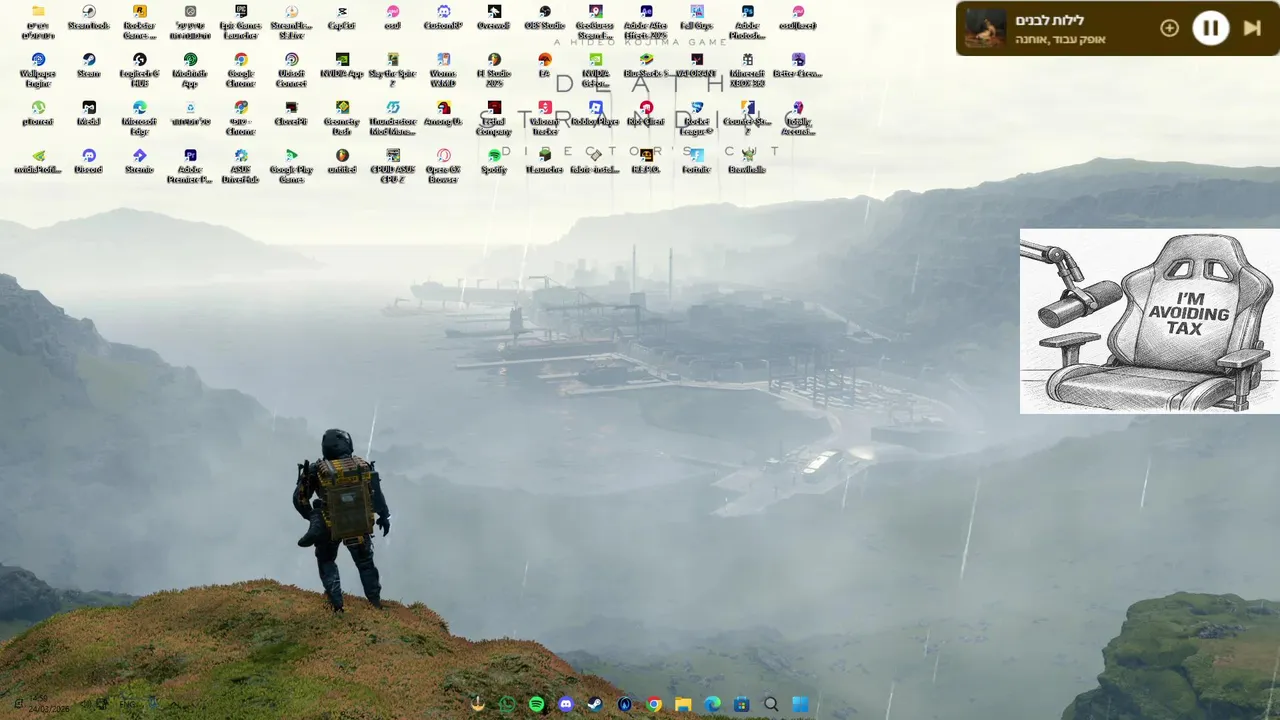Select the Spotify desktop shortcut
Screen dimensions: 1280x720
494,162
